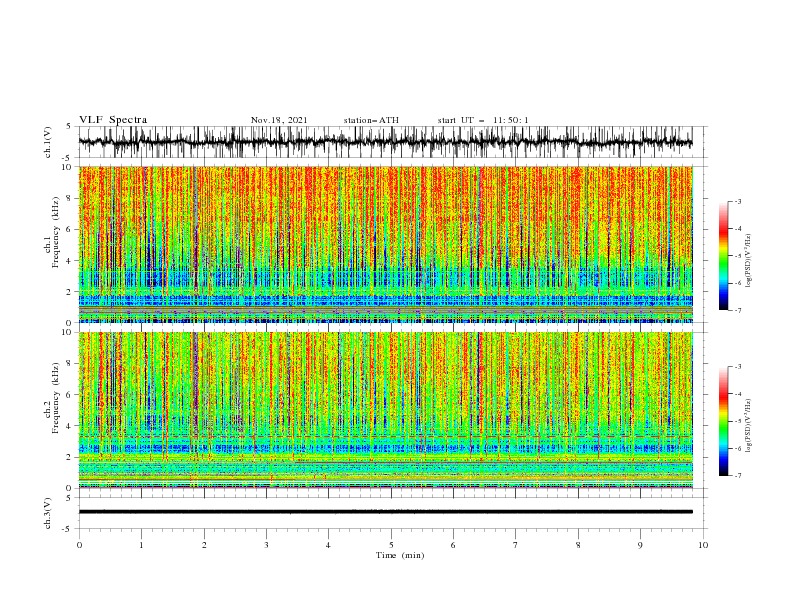The width and height of the screenshot is (792, 612).
Task: Click the ch.2 frequency tick label "2"
Action: coord(71,457)
